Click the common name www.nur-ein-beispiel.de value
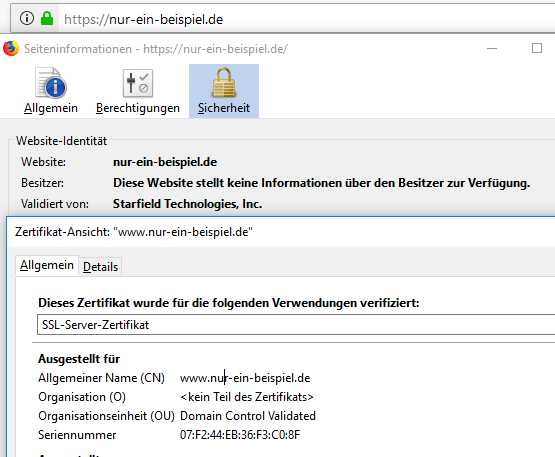 (x=245, y=378)
